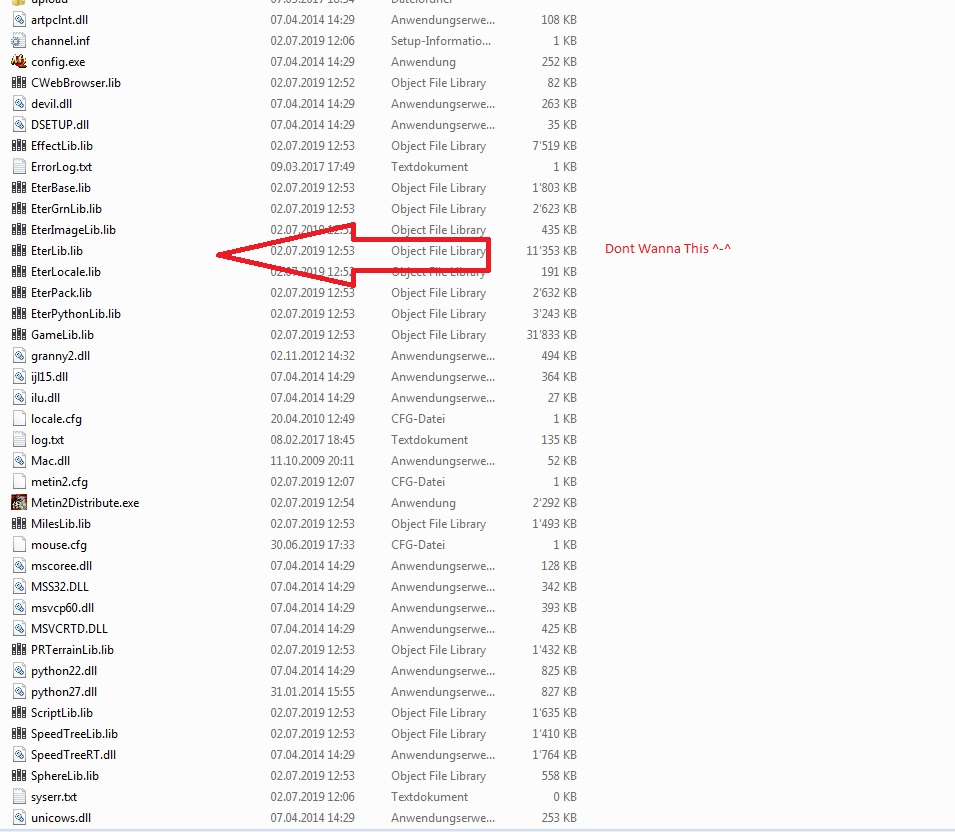Click the unicows.dll entry
The width and height of the screenshot is (955, 832).
coord(58,817)
